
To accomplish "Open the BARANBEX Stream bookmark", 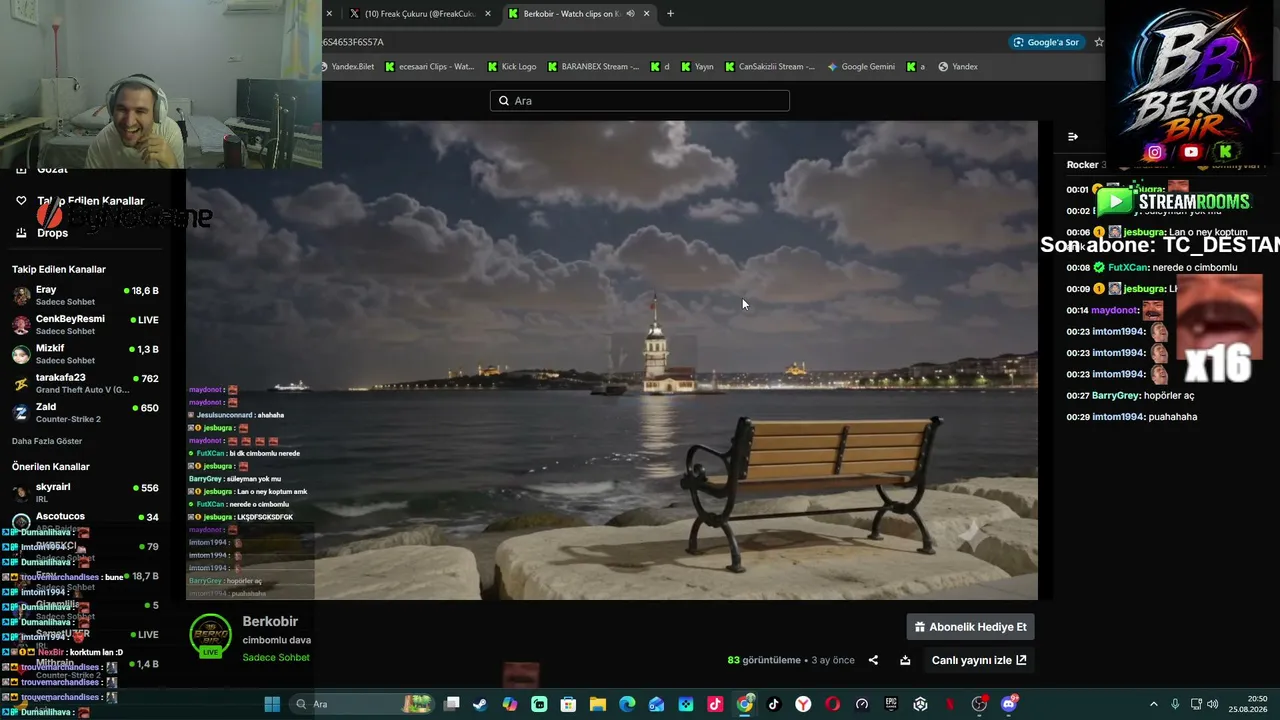I will pyautogui.click(x=593, y=67).
